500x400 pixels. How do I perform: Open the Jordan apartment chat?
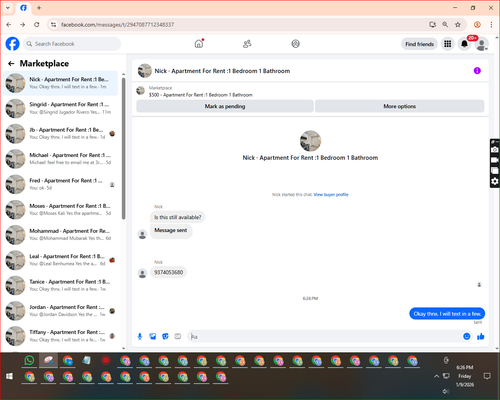pos(61,311)
